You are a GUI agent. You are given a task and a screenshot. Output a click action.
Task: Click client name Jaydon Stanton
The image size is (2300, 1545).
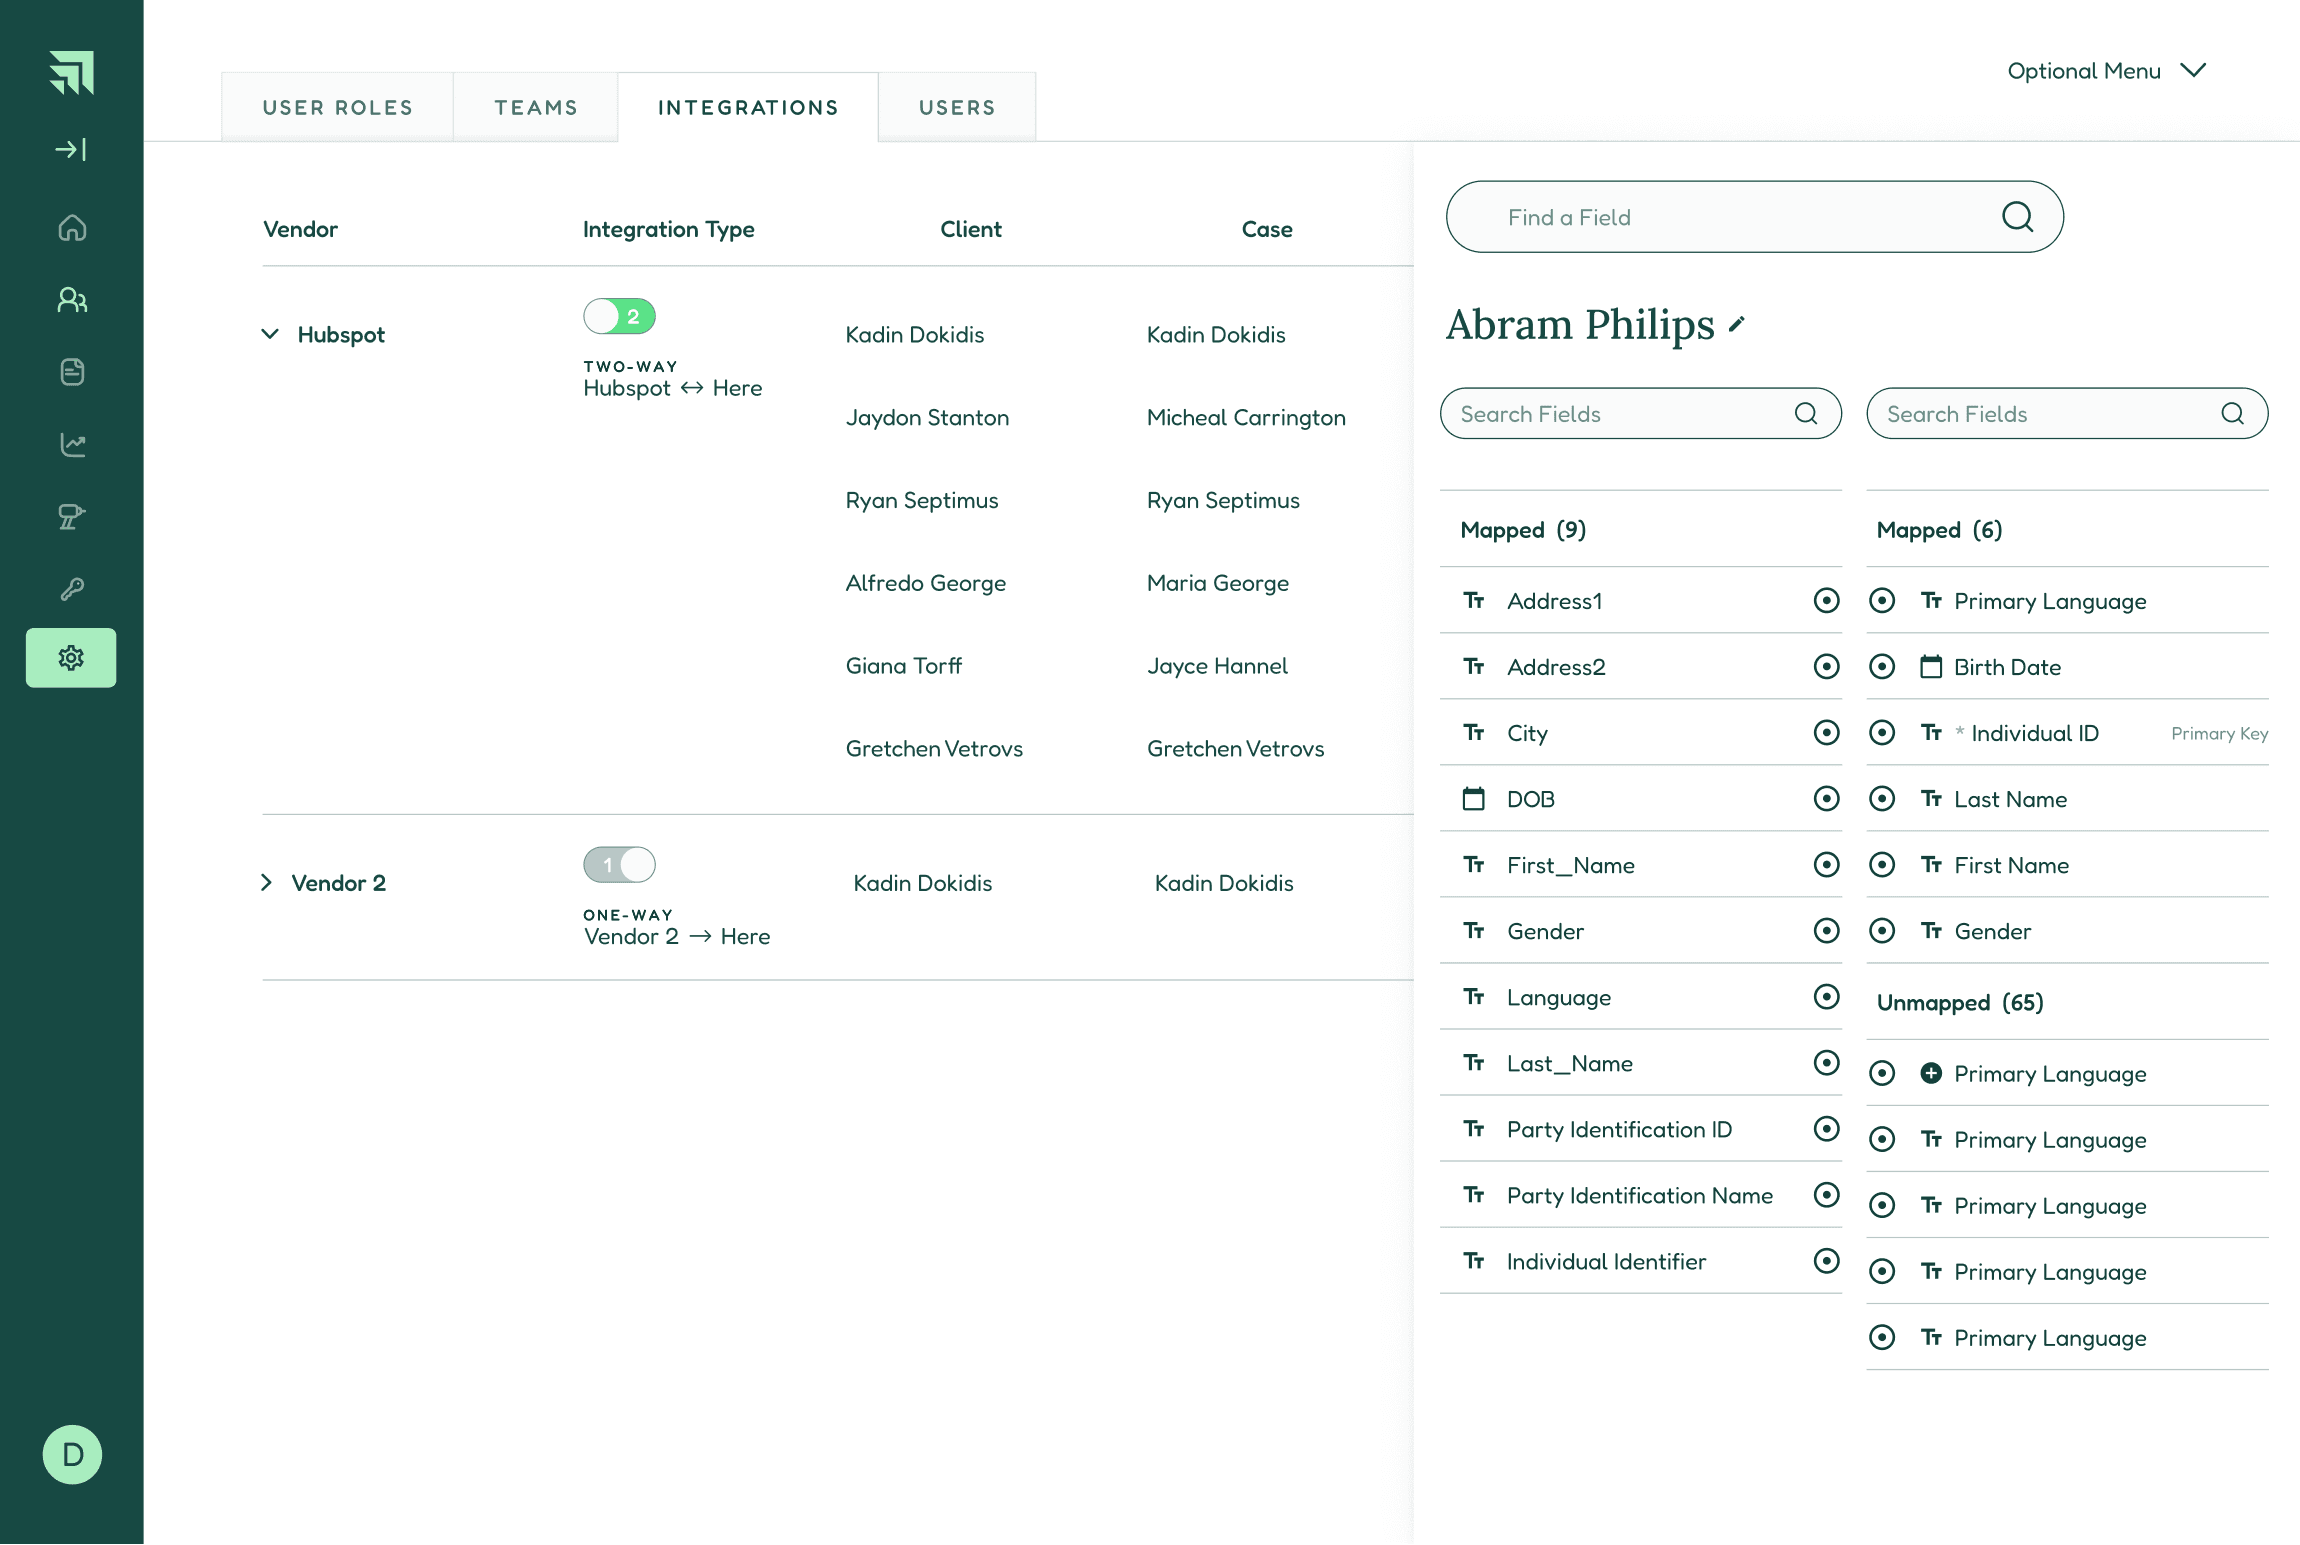pyautogui.click(x=927, y=417)
